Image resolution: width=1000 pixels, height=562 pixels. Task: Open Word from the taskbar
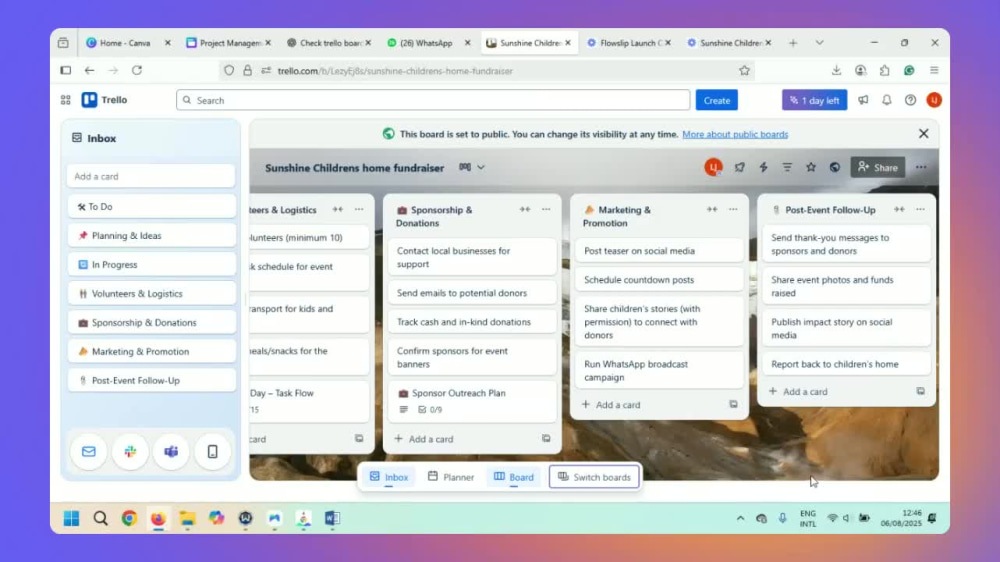point(332,519)
